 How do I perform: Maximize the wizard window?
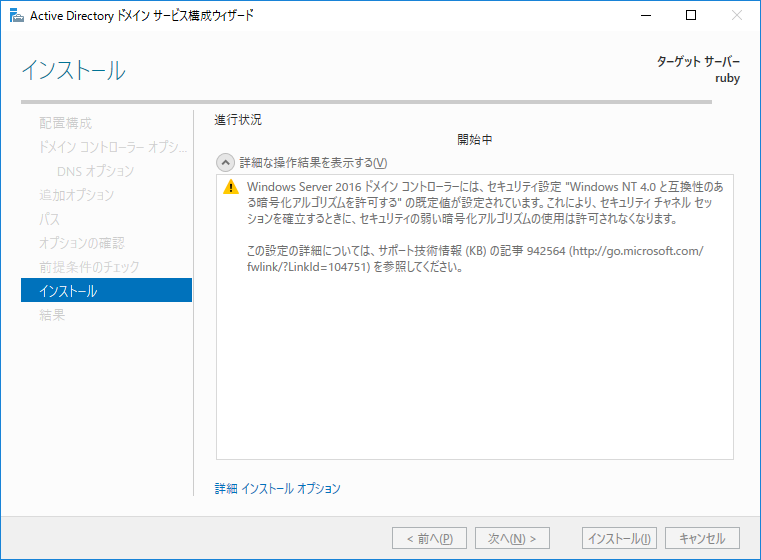click(691, 16)
